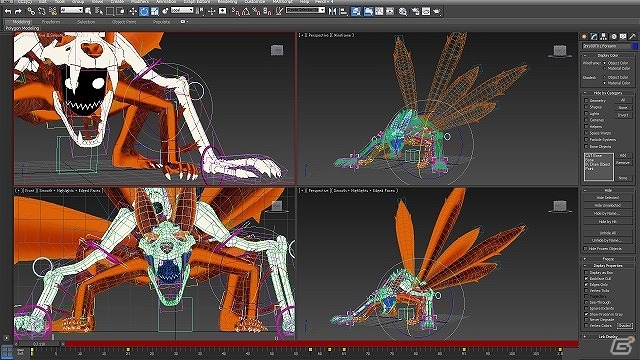Activate the Select and Move tool
The width and height of the screenshot is (640, 360).
coord(133,11)
